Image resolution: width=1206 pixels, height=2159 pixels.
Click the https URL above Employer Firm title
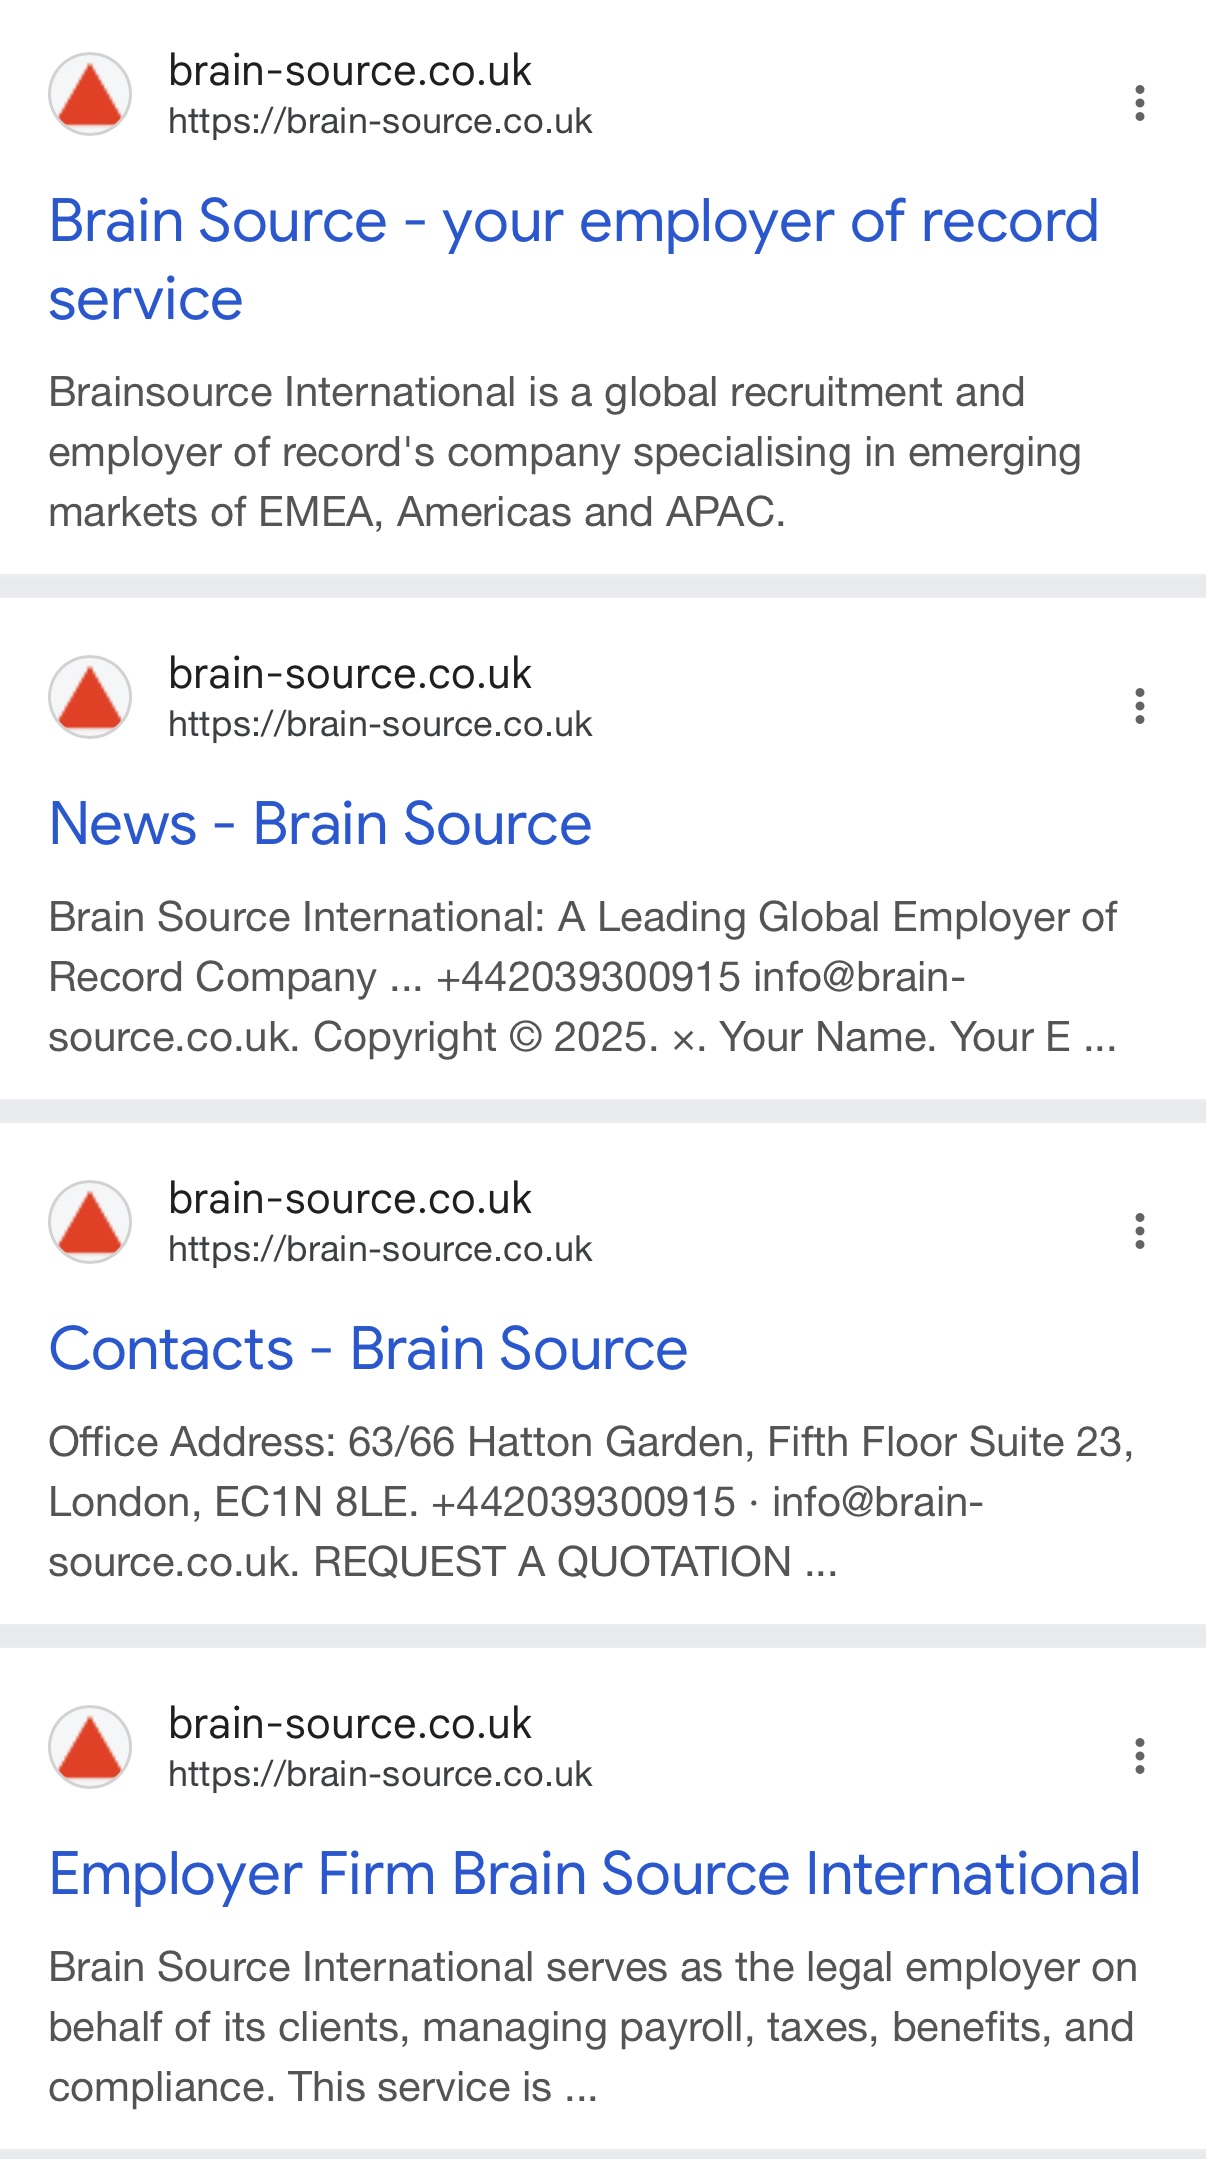(x=380, y=1775)
